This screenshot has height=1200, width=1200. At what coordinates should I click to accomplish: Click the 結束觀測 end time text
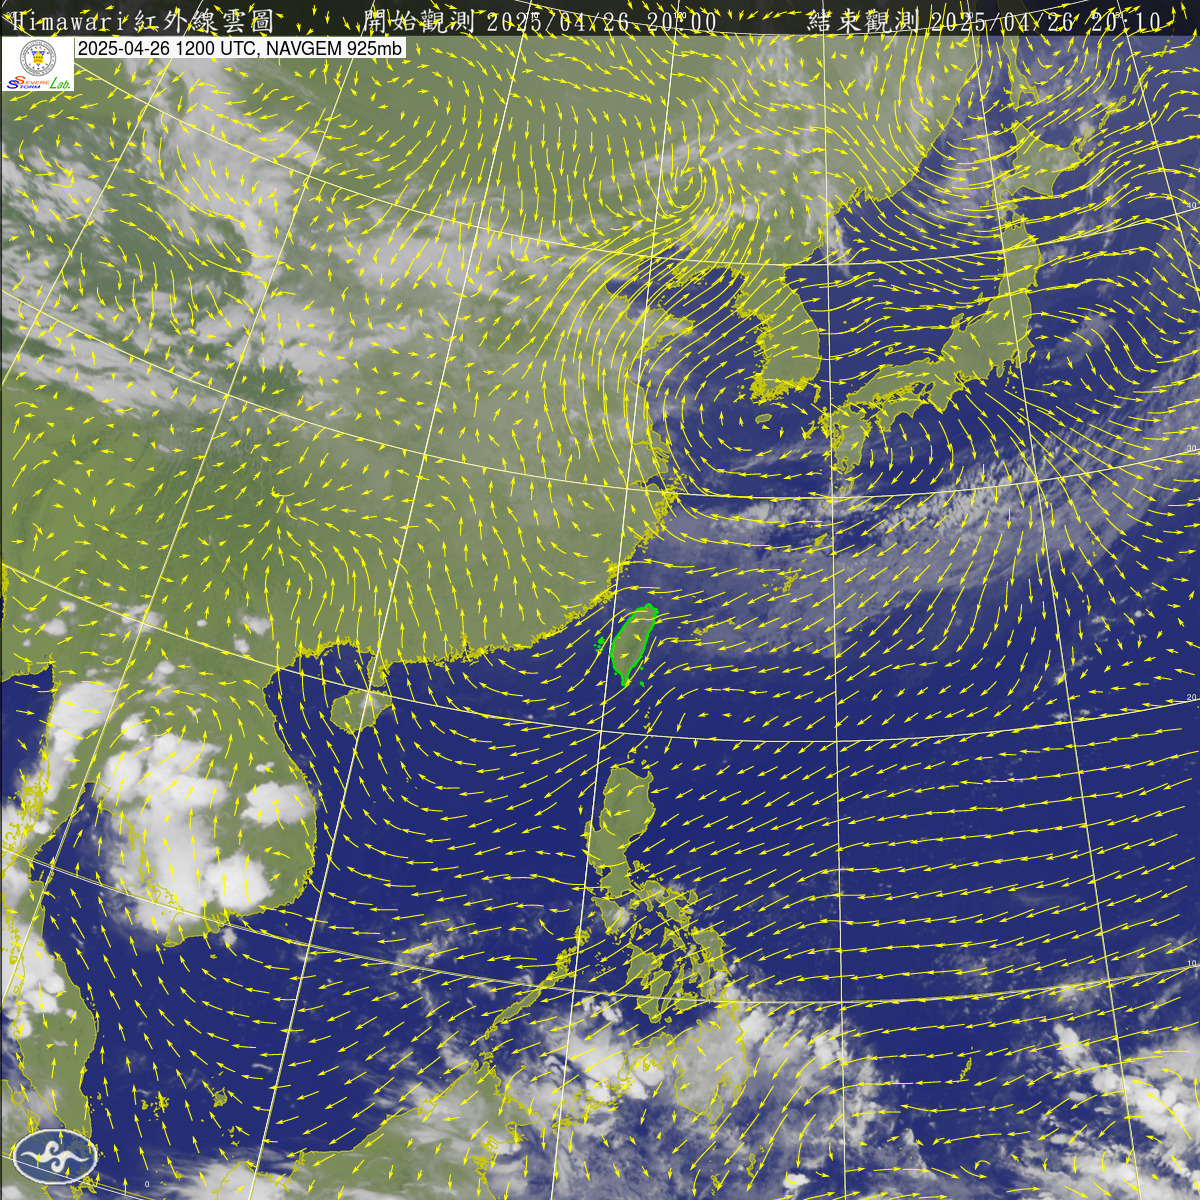(985, 21)
